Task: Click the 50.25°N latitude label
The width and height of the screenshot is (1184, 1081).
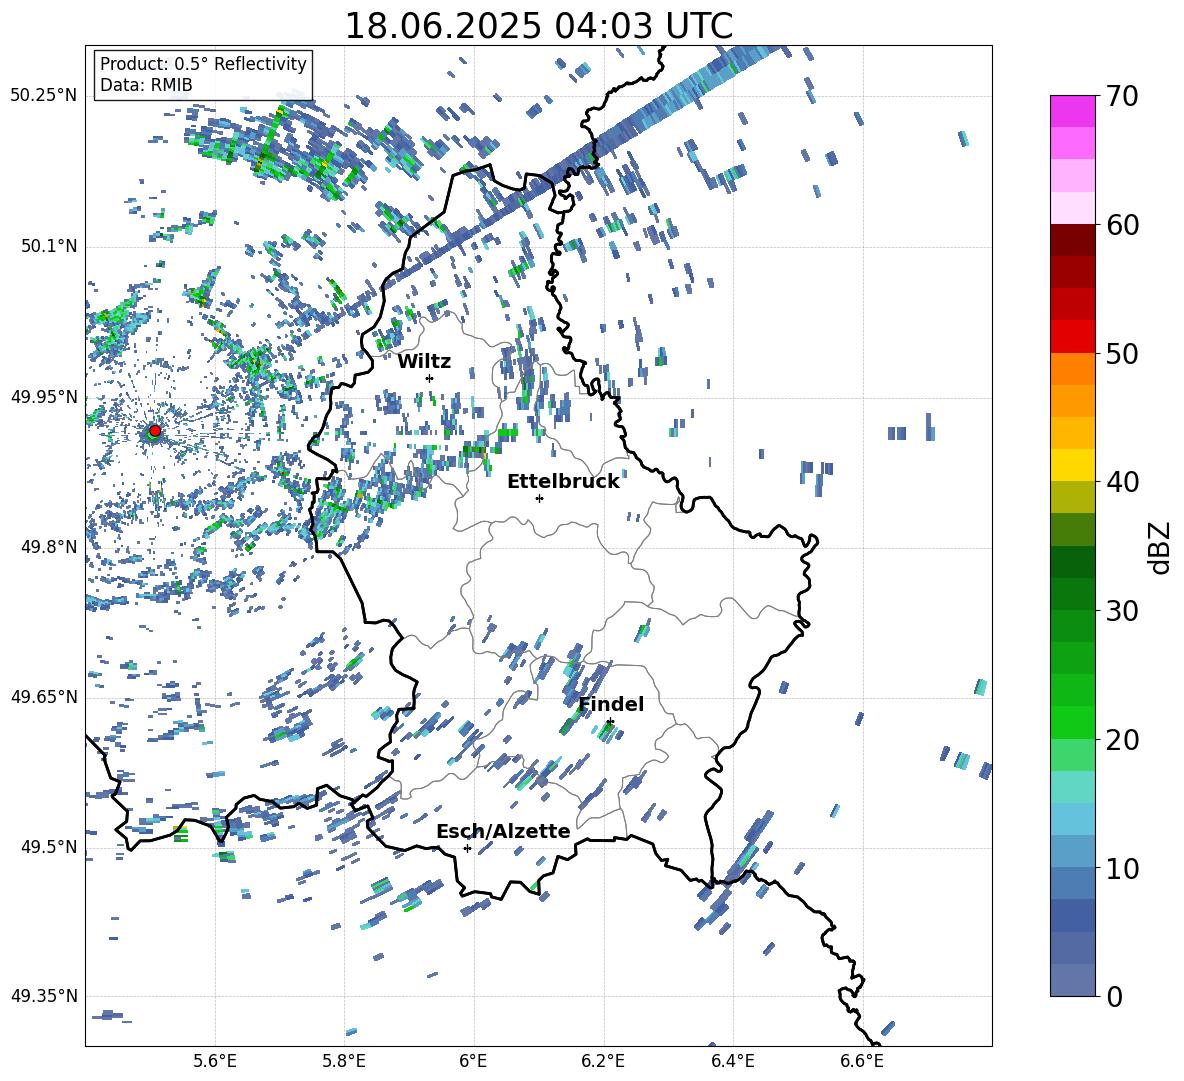Action: (44, 96)
